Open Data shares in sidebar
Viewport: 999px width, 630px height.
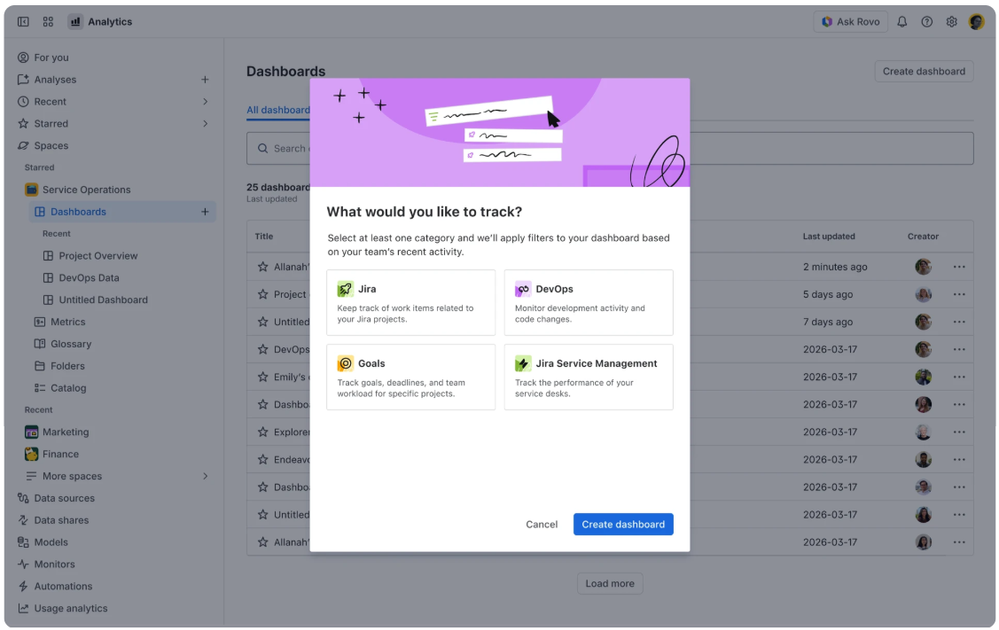click(61, 520)
